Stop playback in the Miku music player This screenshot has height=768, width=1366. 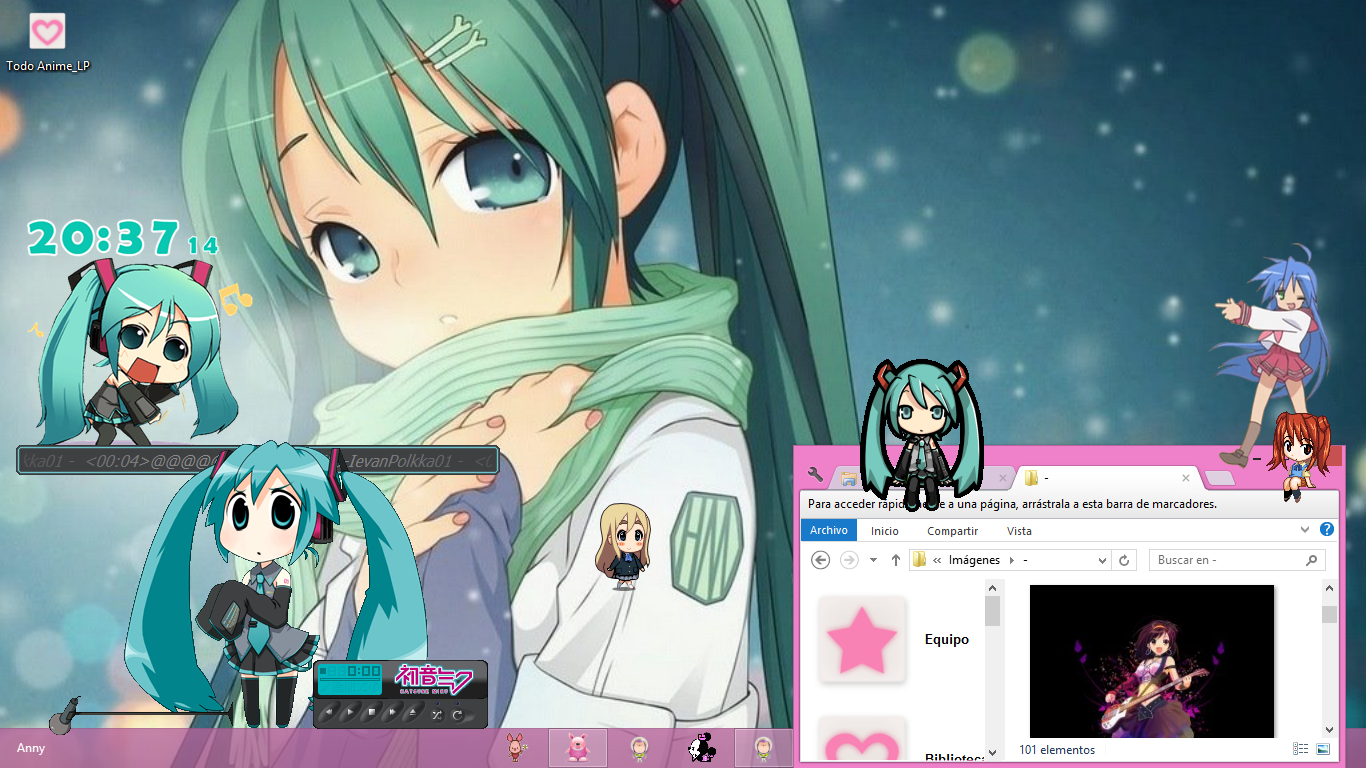tap(372, 712)
